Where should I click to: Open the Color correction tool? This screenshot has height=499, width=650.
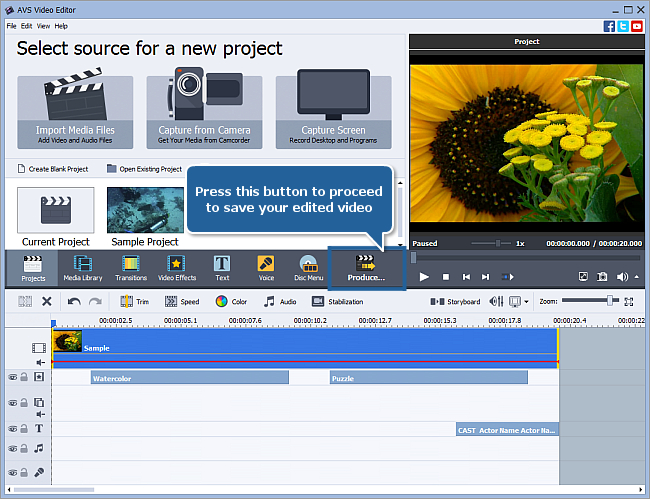(x=231, y=301)
